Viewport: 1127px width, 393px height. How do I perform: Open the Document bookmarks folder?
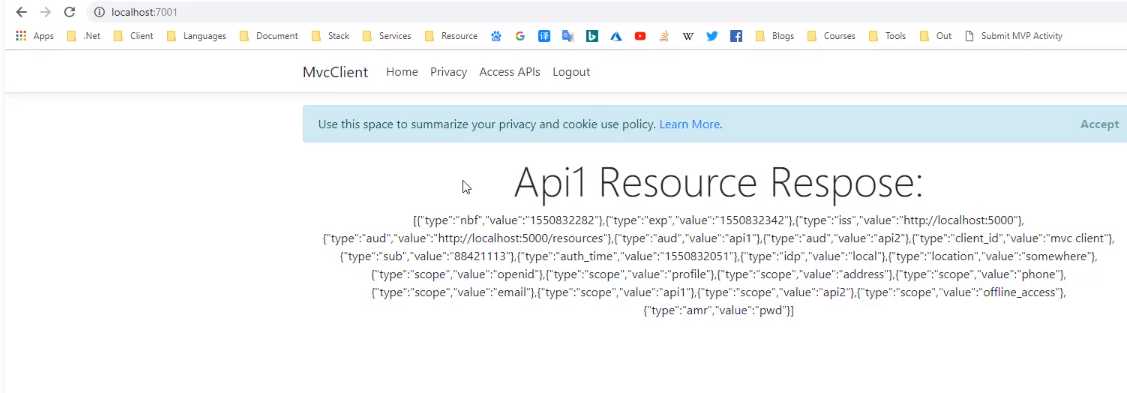269,36
